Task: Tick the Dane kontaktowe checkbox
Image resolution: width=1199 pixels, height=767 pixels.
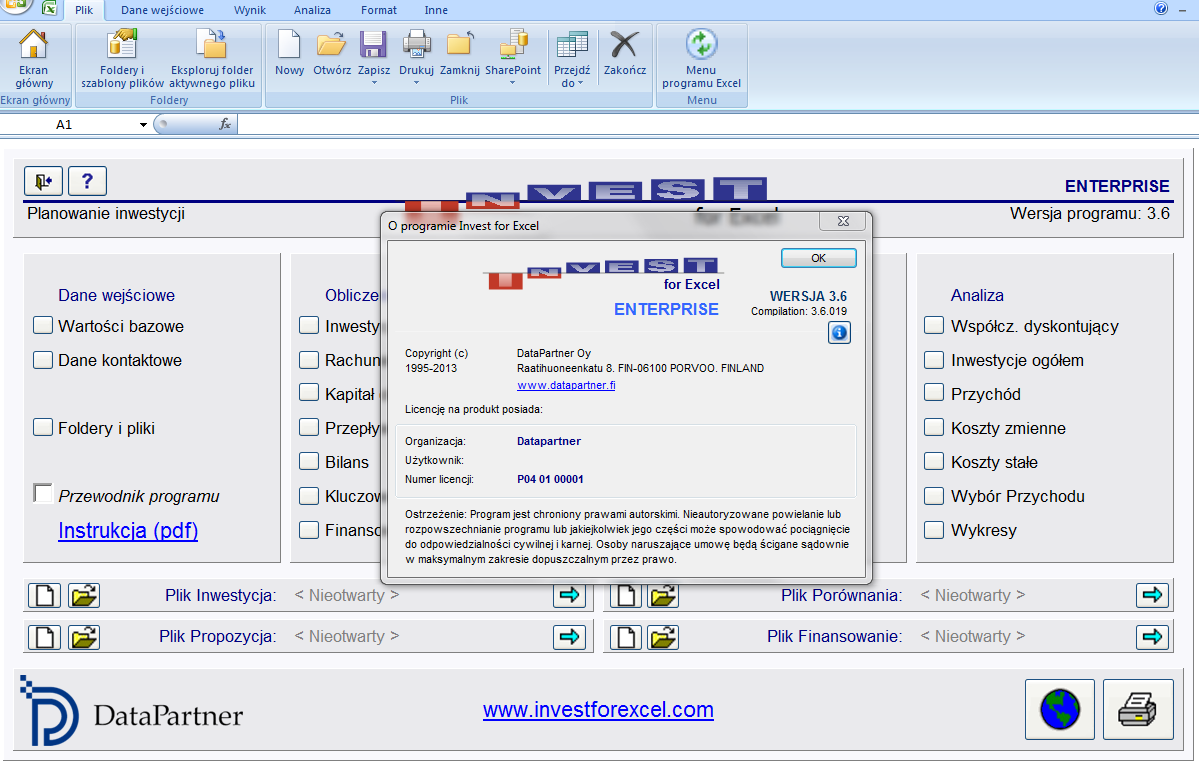Action: click(x=43, y=360)
